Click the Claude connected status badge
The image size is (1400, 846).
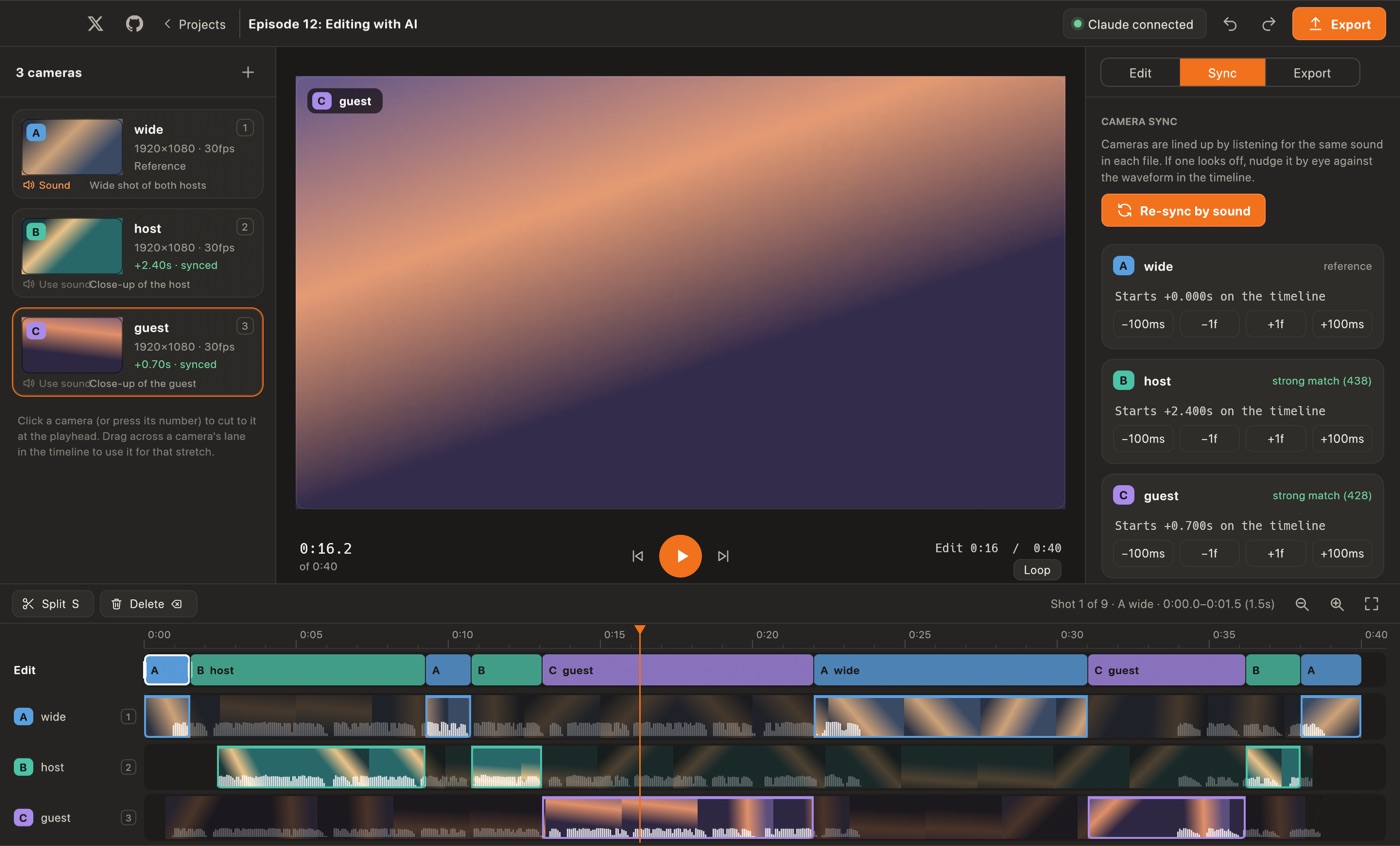(x=1134, y=24)
